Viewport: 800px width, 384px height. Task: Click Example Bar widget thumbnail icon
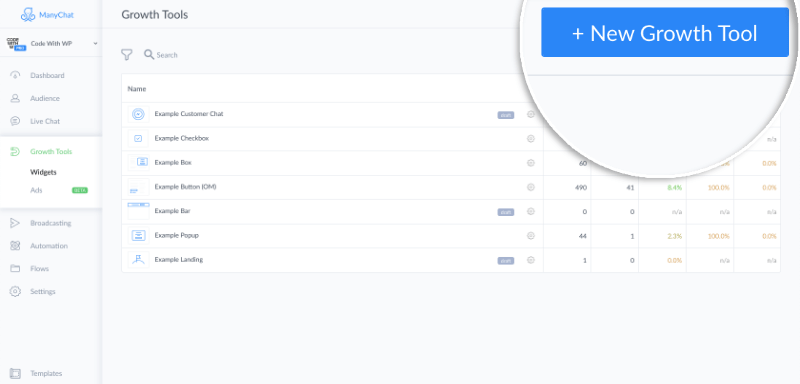138,211
